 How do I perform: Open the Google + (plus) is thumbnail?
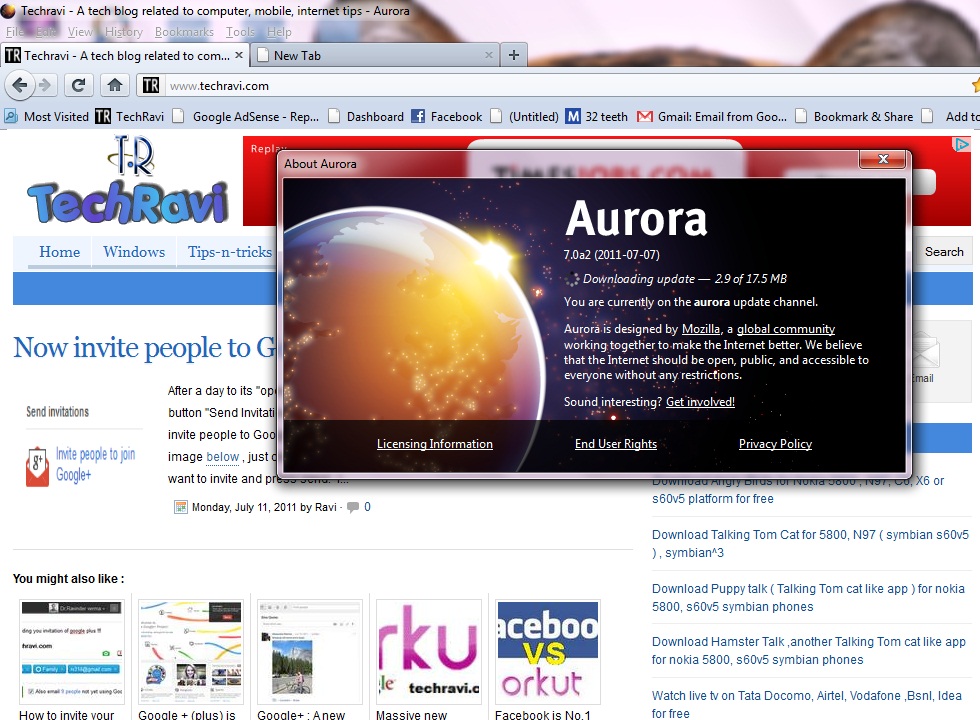[191, 652]
